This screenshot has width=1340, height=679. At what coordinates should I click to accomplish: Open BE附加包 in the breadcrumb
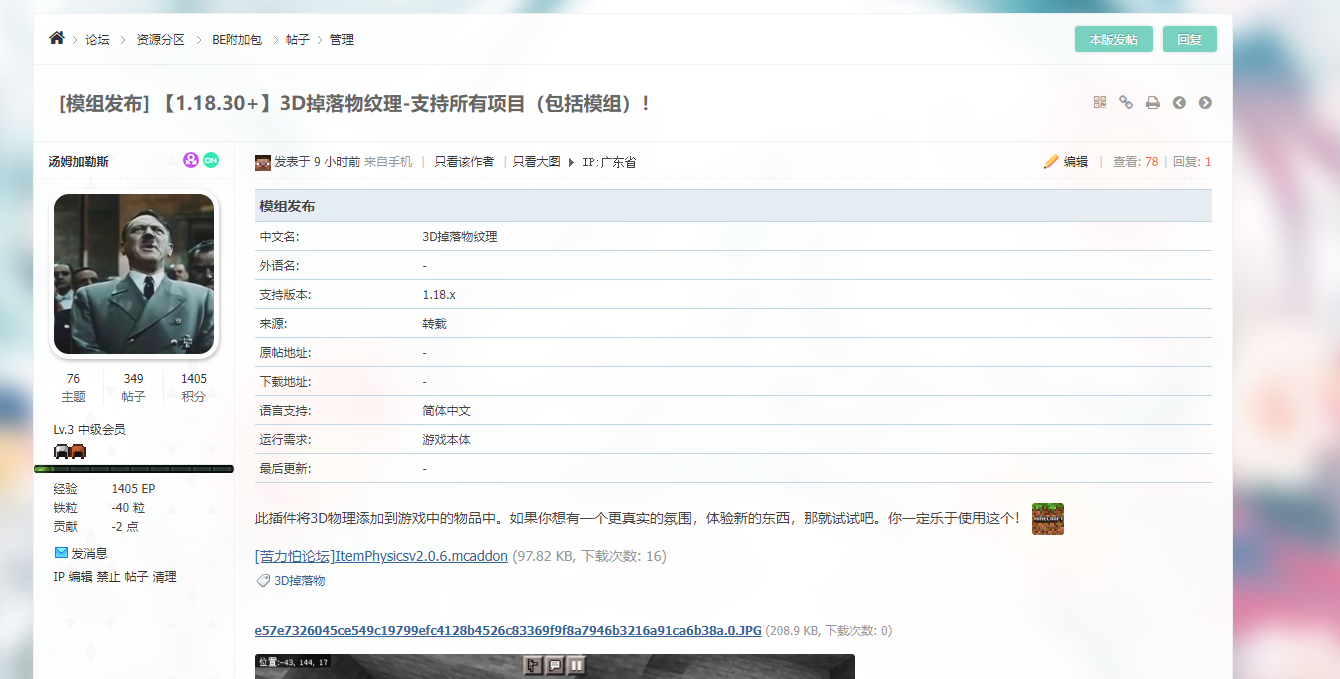pyautogui.click(x=236, y=40)
